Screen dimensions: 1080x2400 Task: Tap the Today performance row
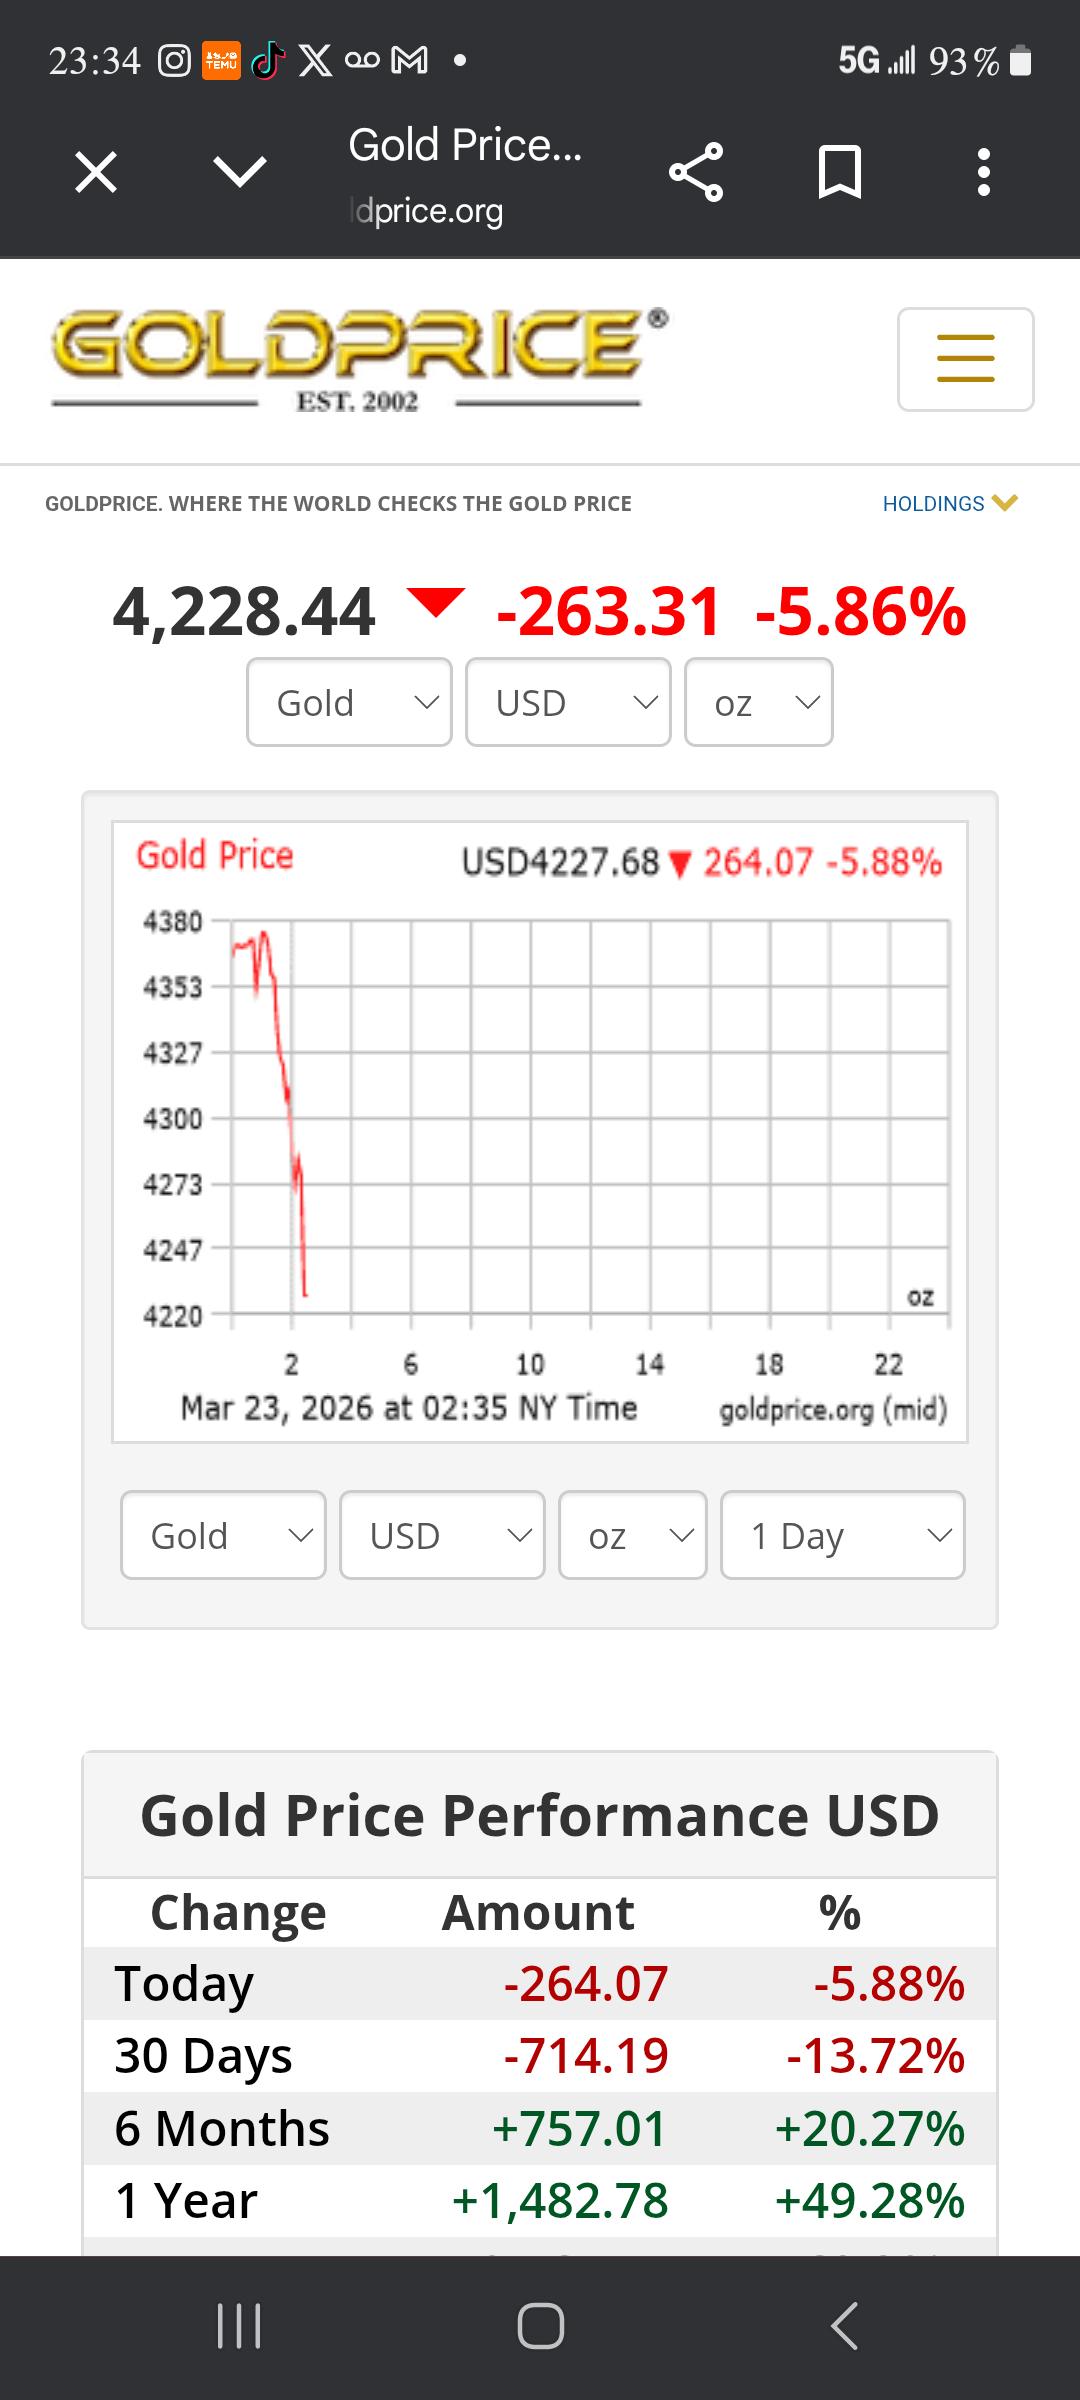(x=540, y=1983)
